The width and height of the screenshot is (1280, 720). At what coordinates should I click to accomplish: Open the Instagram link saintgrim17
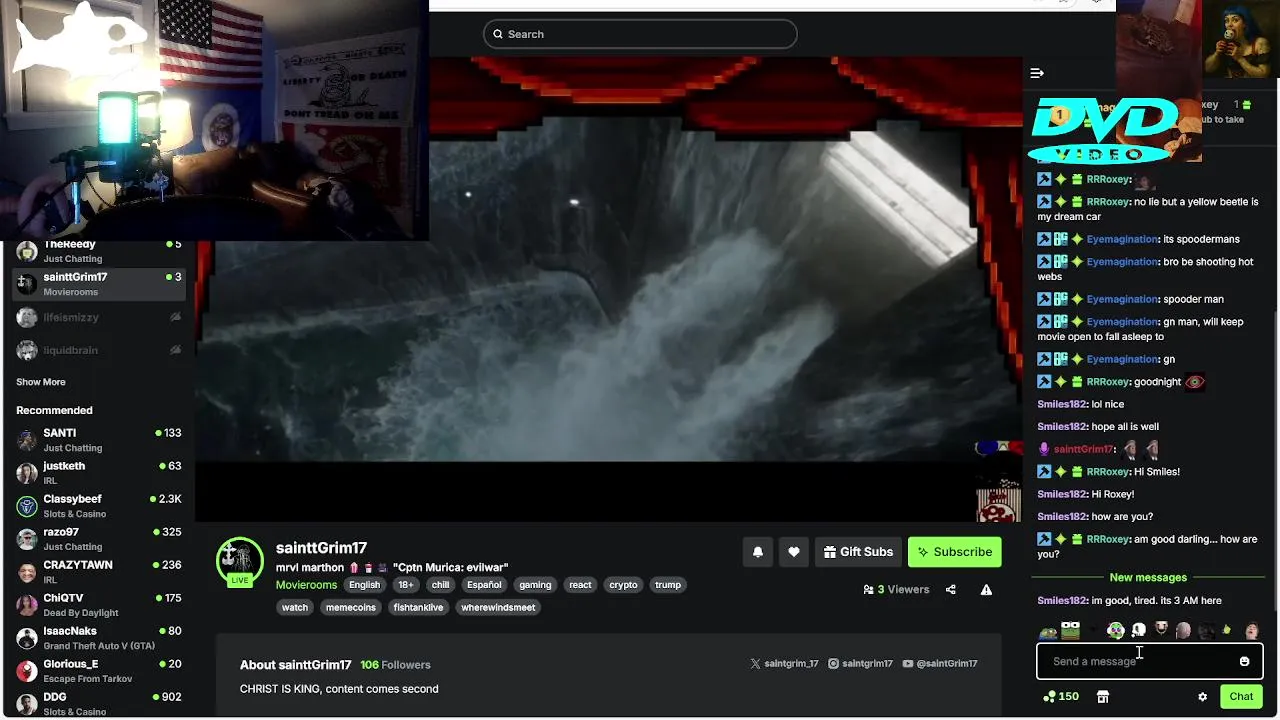tap(860, 664)
